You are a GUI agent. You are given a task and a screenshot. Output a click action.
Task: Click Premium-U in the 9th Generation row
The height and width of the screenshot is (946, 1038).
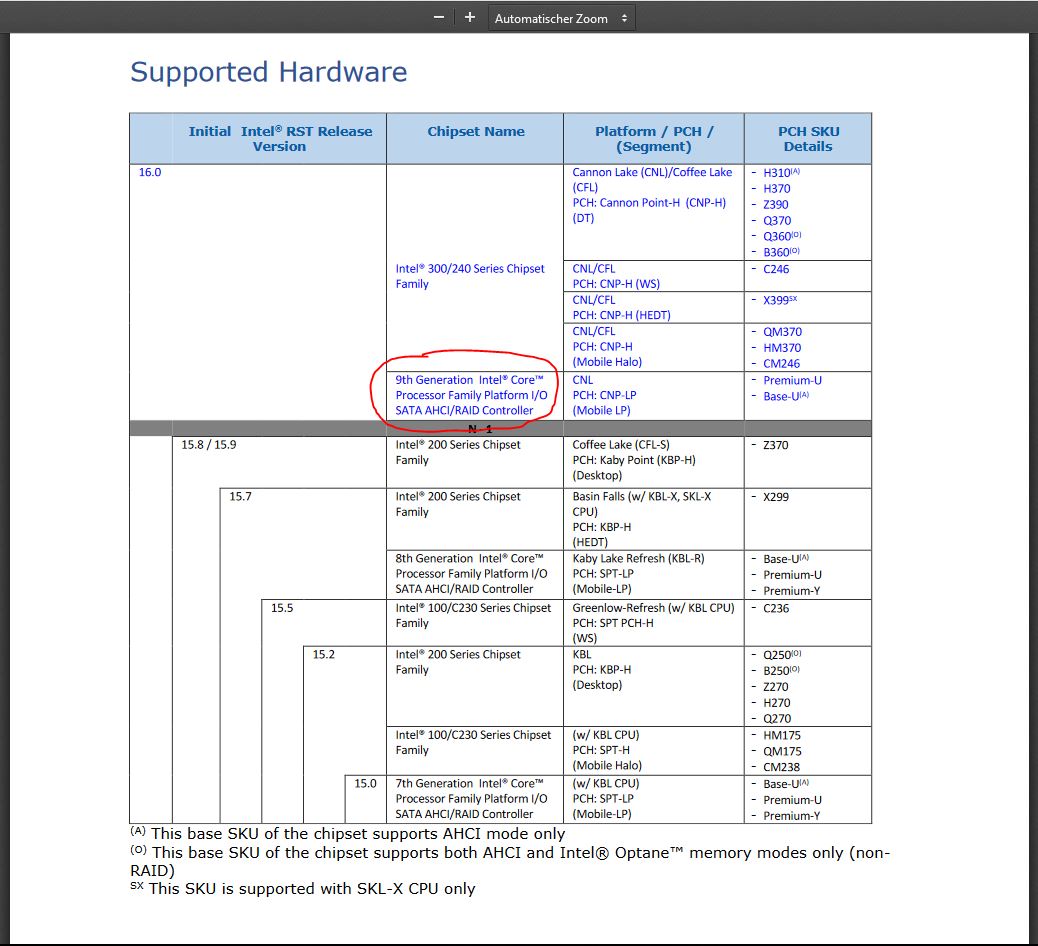(792, 381)
